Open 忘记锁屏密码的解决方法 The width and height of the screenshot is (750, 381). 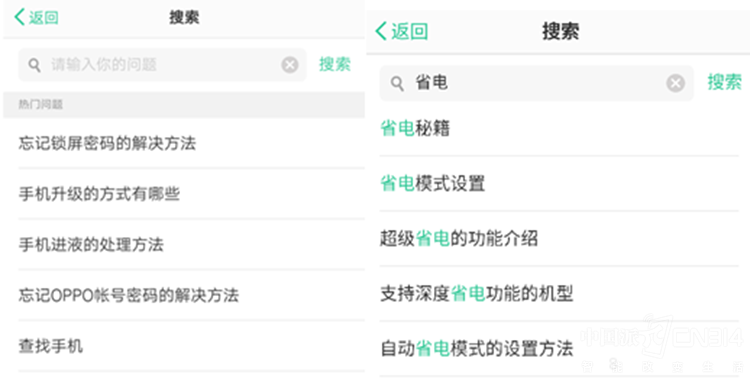point(191,143)
